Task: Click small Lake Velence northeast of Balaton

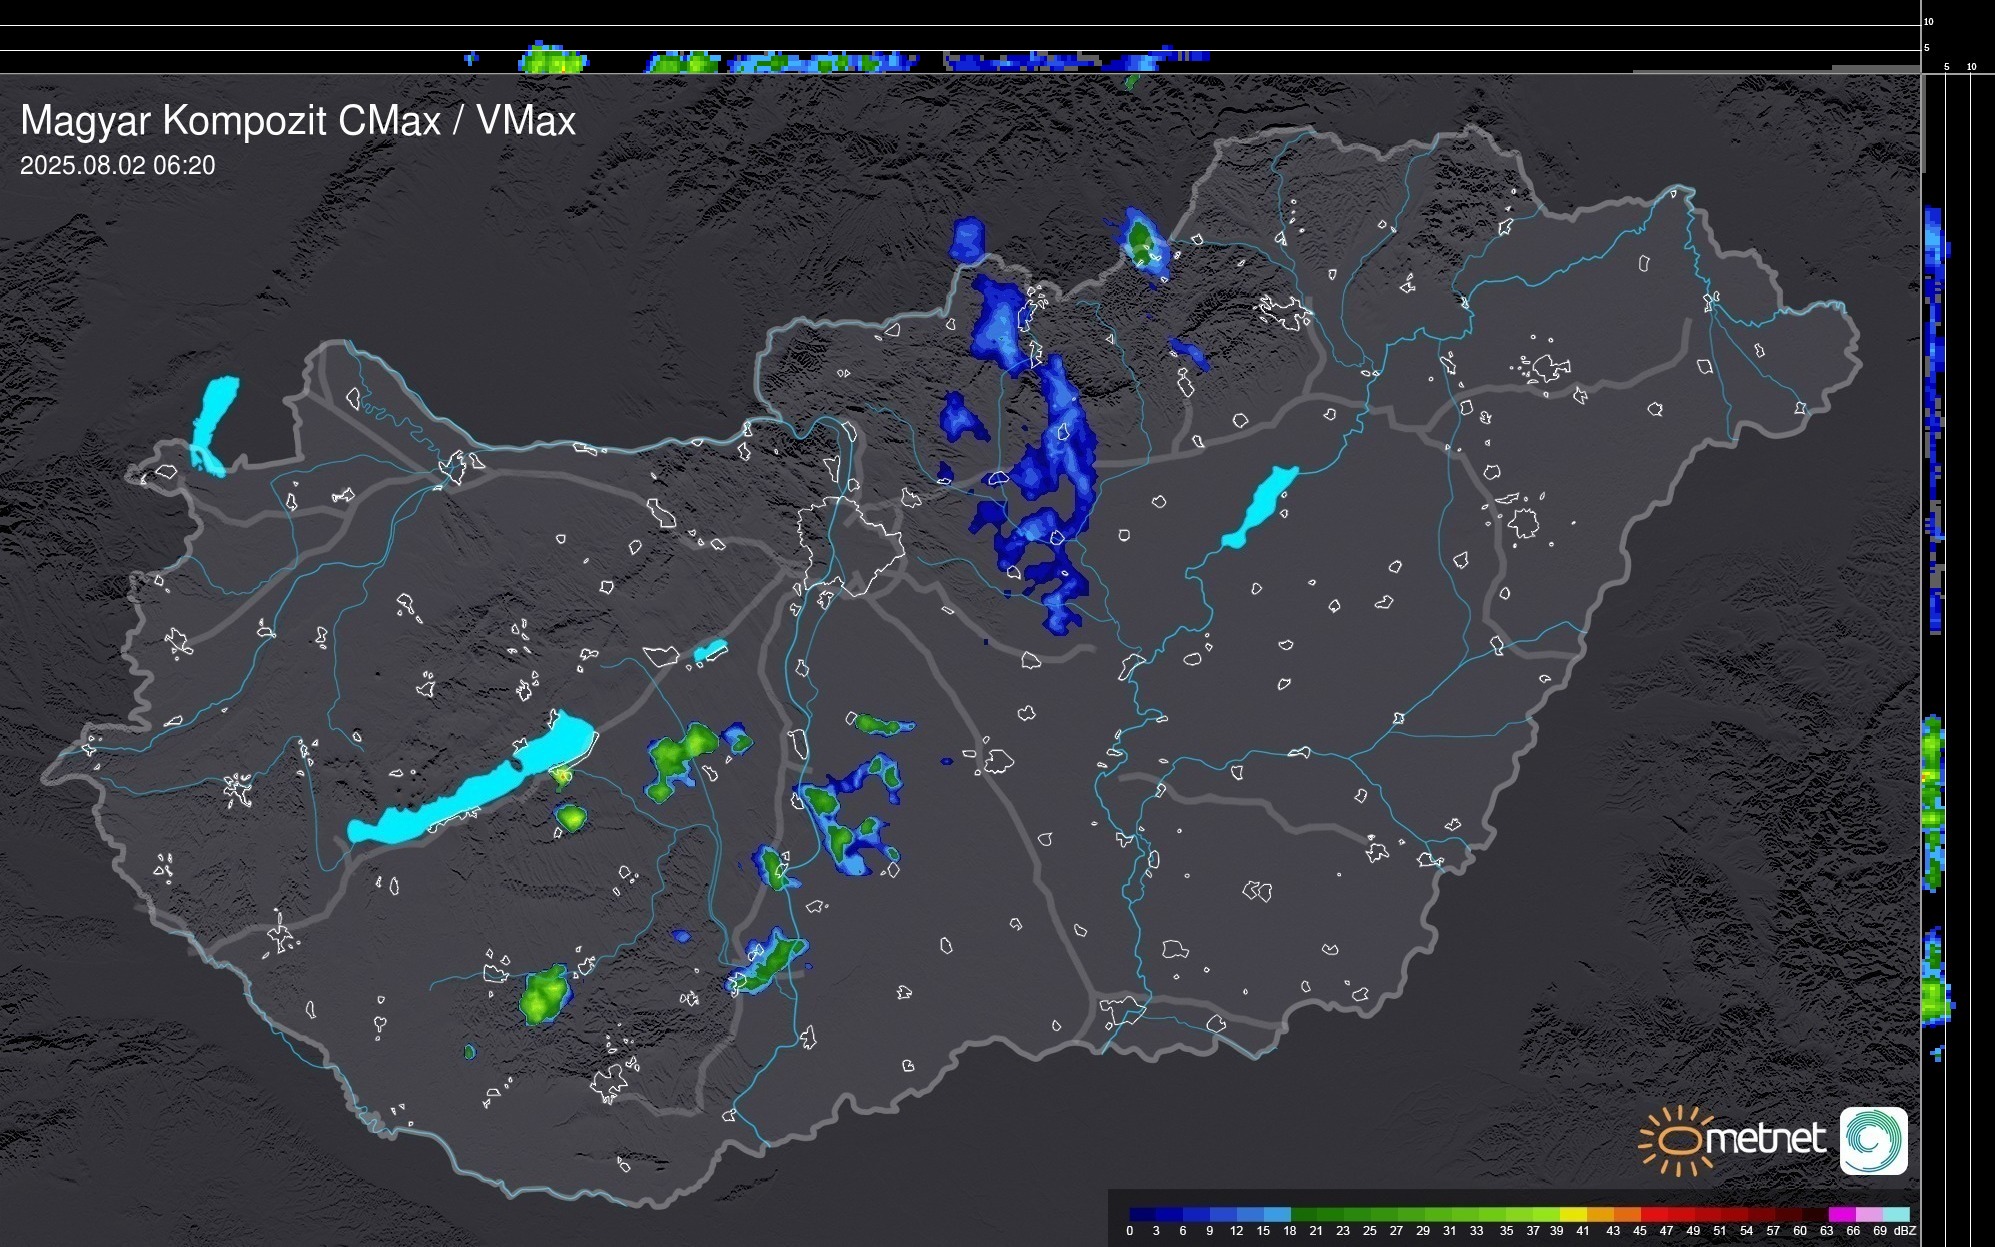Action: point(710,651)
